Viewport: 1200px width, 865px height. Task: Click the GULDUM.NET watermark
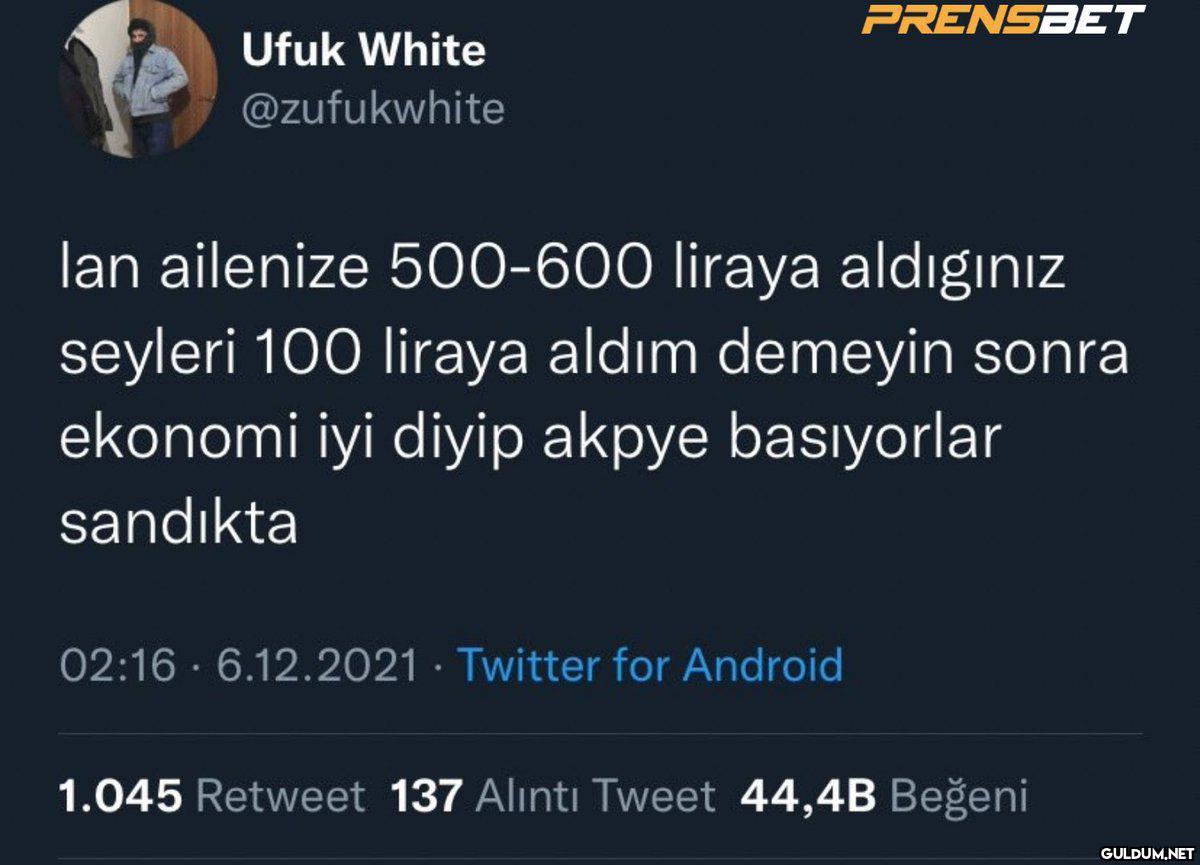point(1147,853)
